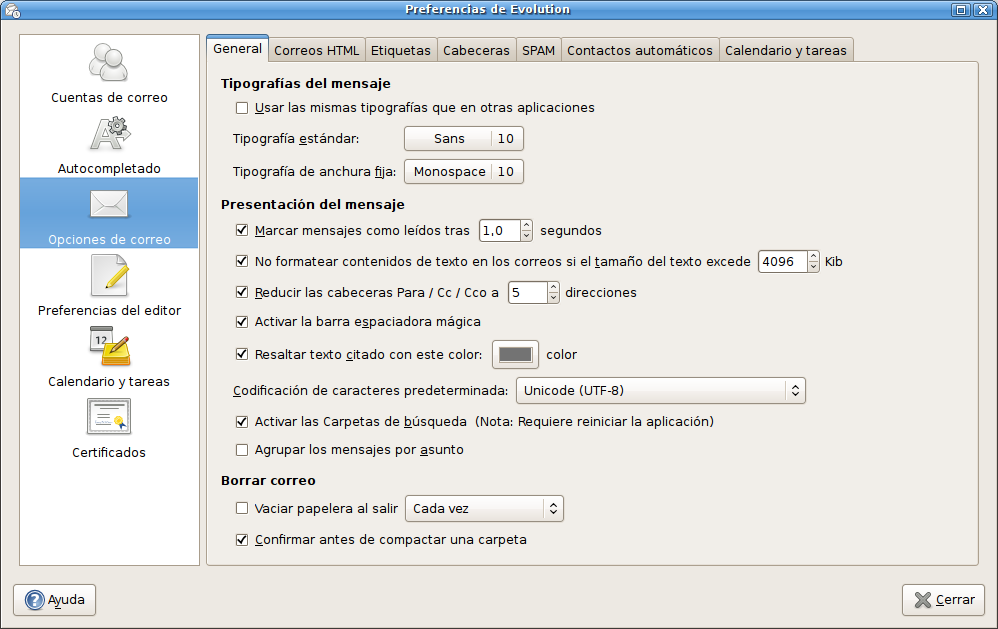Open the Calendario y tareas tab
Viewport: 998px width, 629px height.
pos(786,50)
